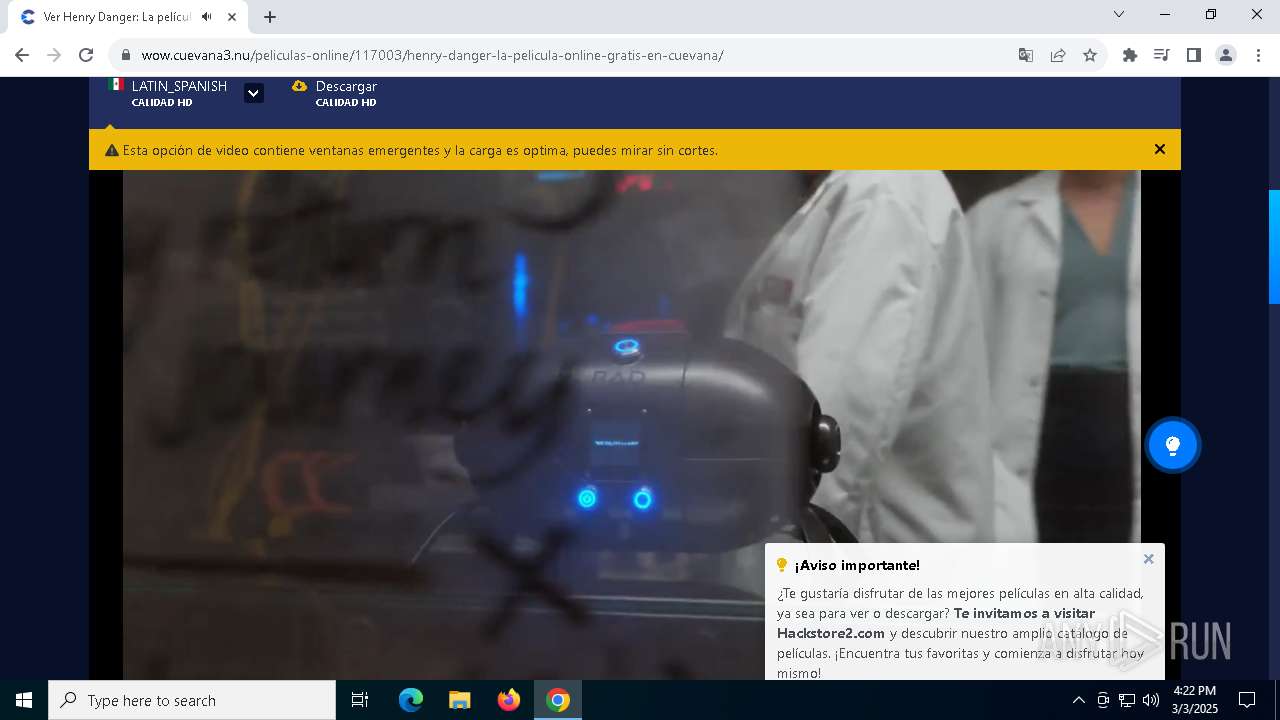Open File Explorer from taskbar
This screenshot has height=720, width=1280.
click(x=460, y=700)
